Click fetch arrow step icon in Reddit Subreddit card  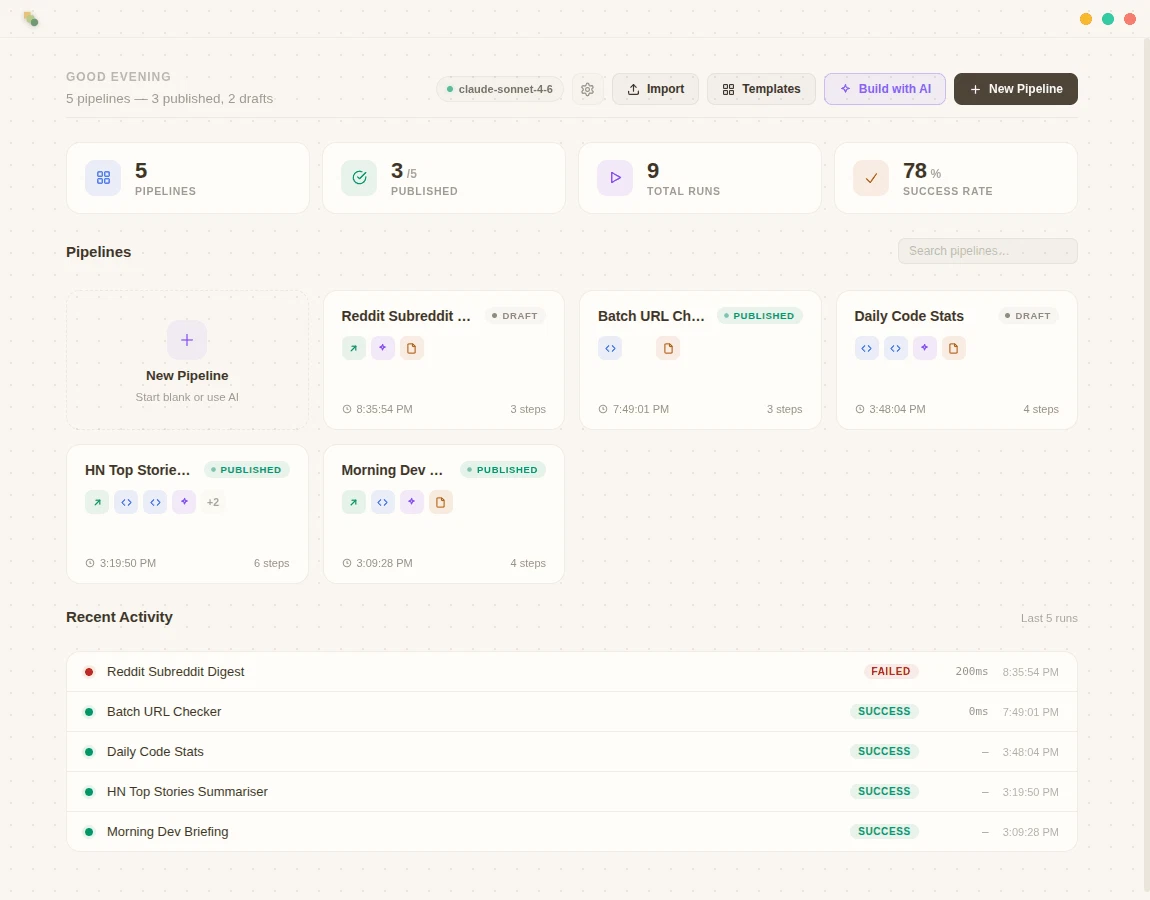tap(354, 348)
